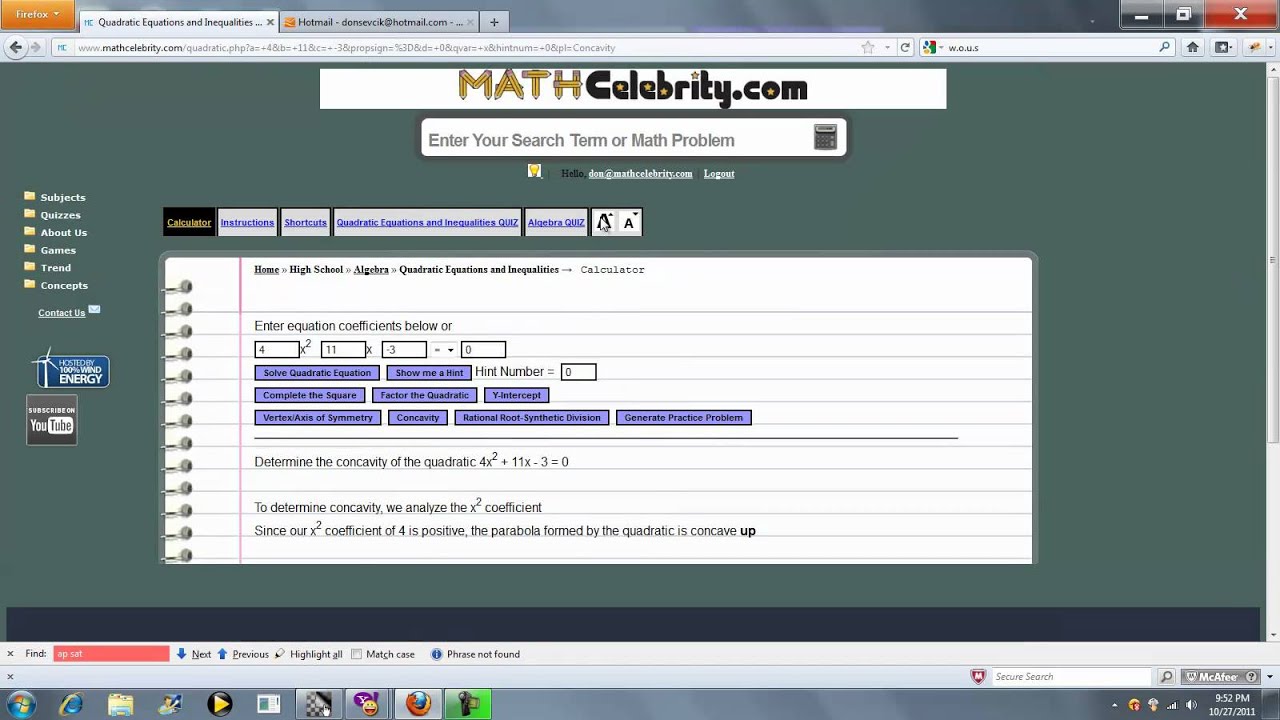
Task: Switch to the Quadratic Equations and Inequalities tab
Action: pyautogui.click(x=177, y=22)
